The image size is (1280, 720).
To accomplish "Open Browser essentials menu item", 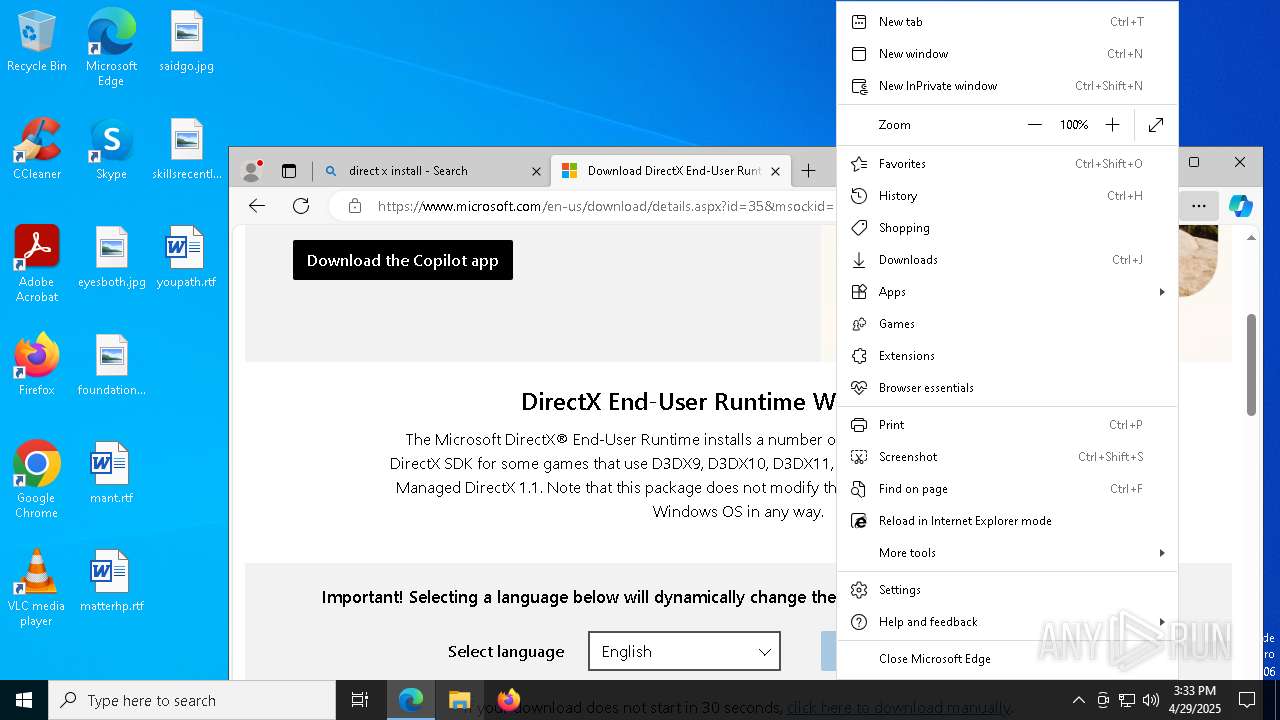I will (1007, 388).
